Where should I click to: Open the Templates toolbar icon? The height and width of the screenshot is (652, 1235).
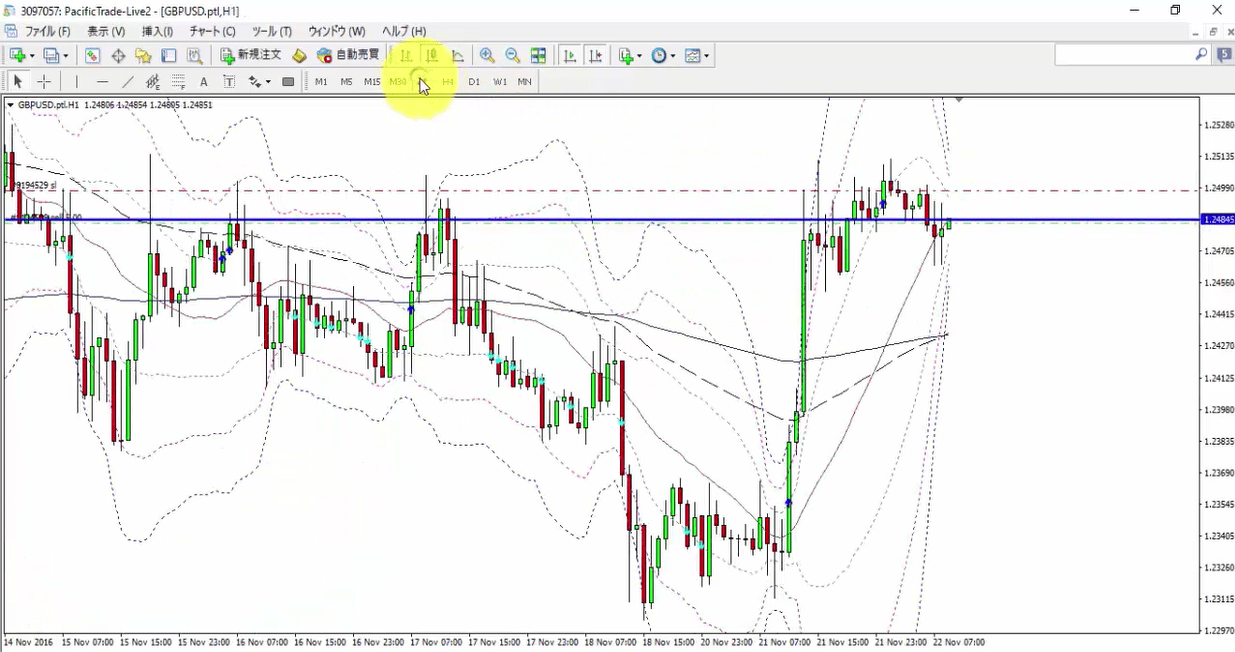coord(692,56)
